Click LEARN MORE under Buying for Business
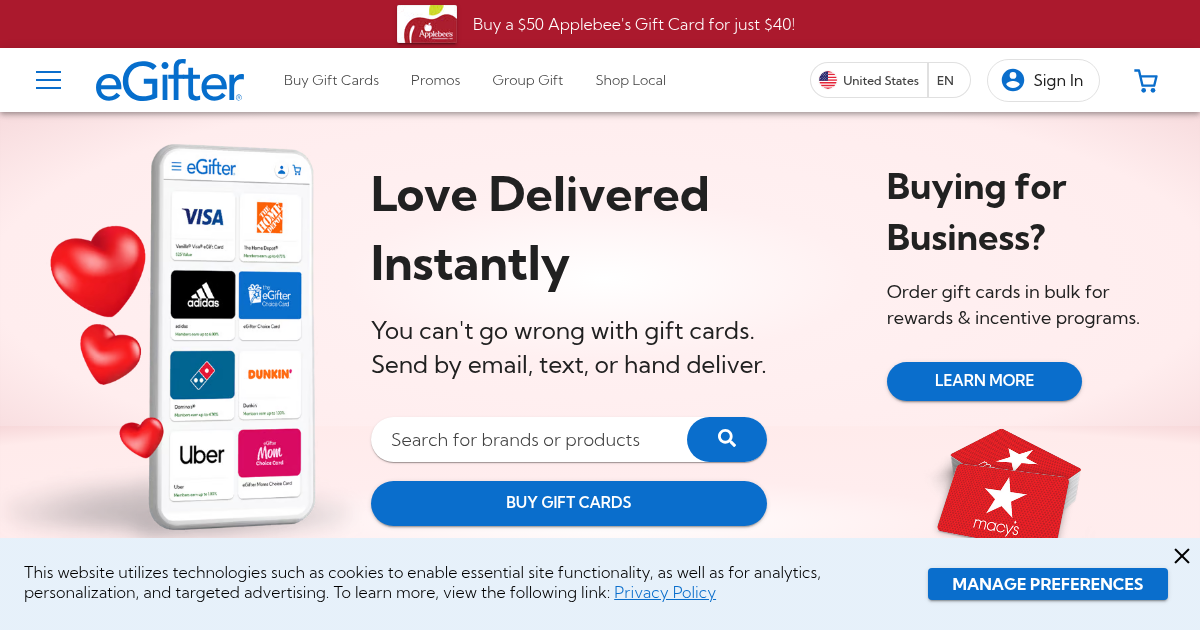 pyautogui.click(x=983, y=381)
